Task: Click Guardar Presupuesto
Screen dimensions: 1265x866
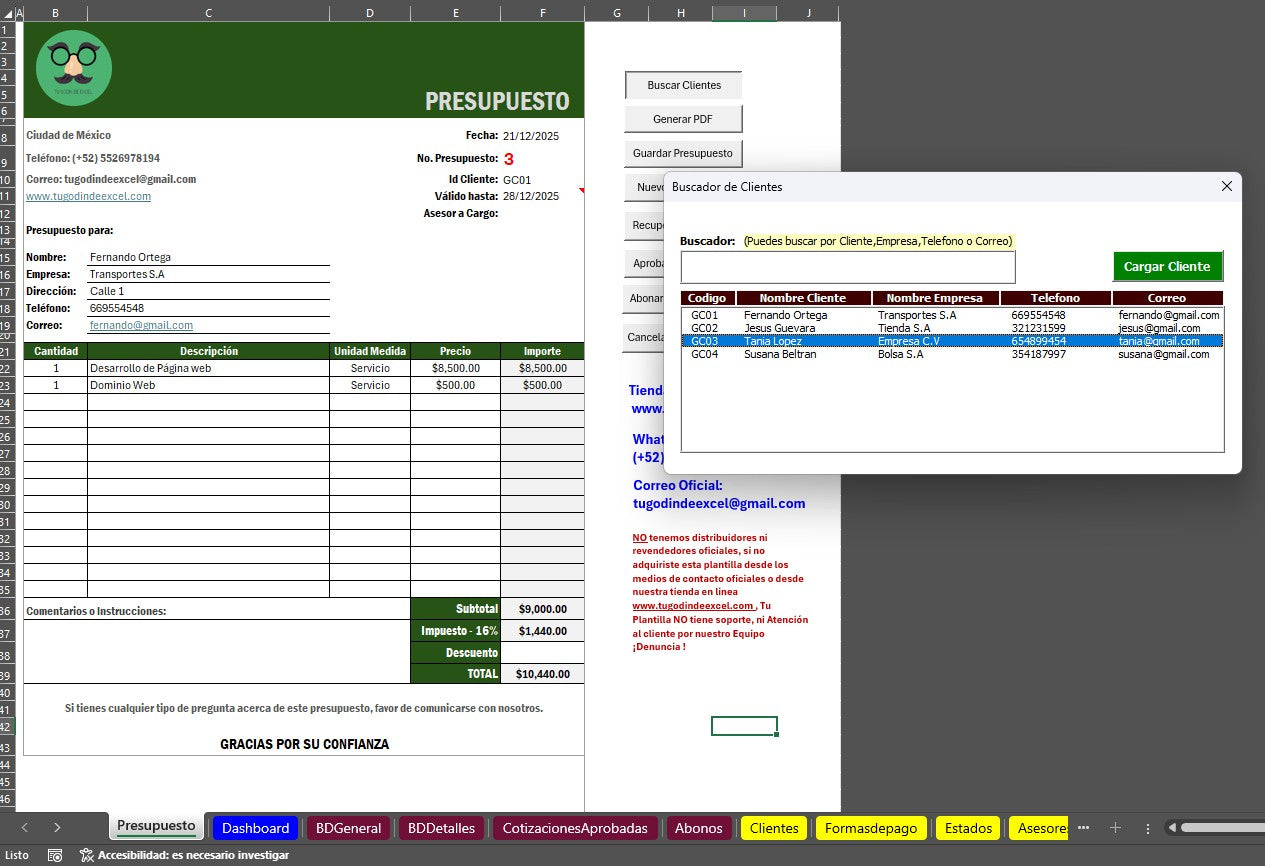Action: [682, 153]
